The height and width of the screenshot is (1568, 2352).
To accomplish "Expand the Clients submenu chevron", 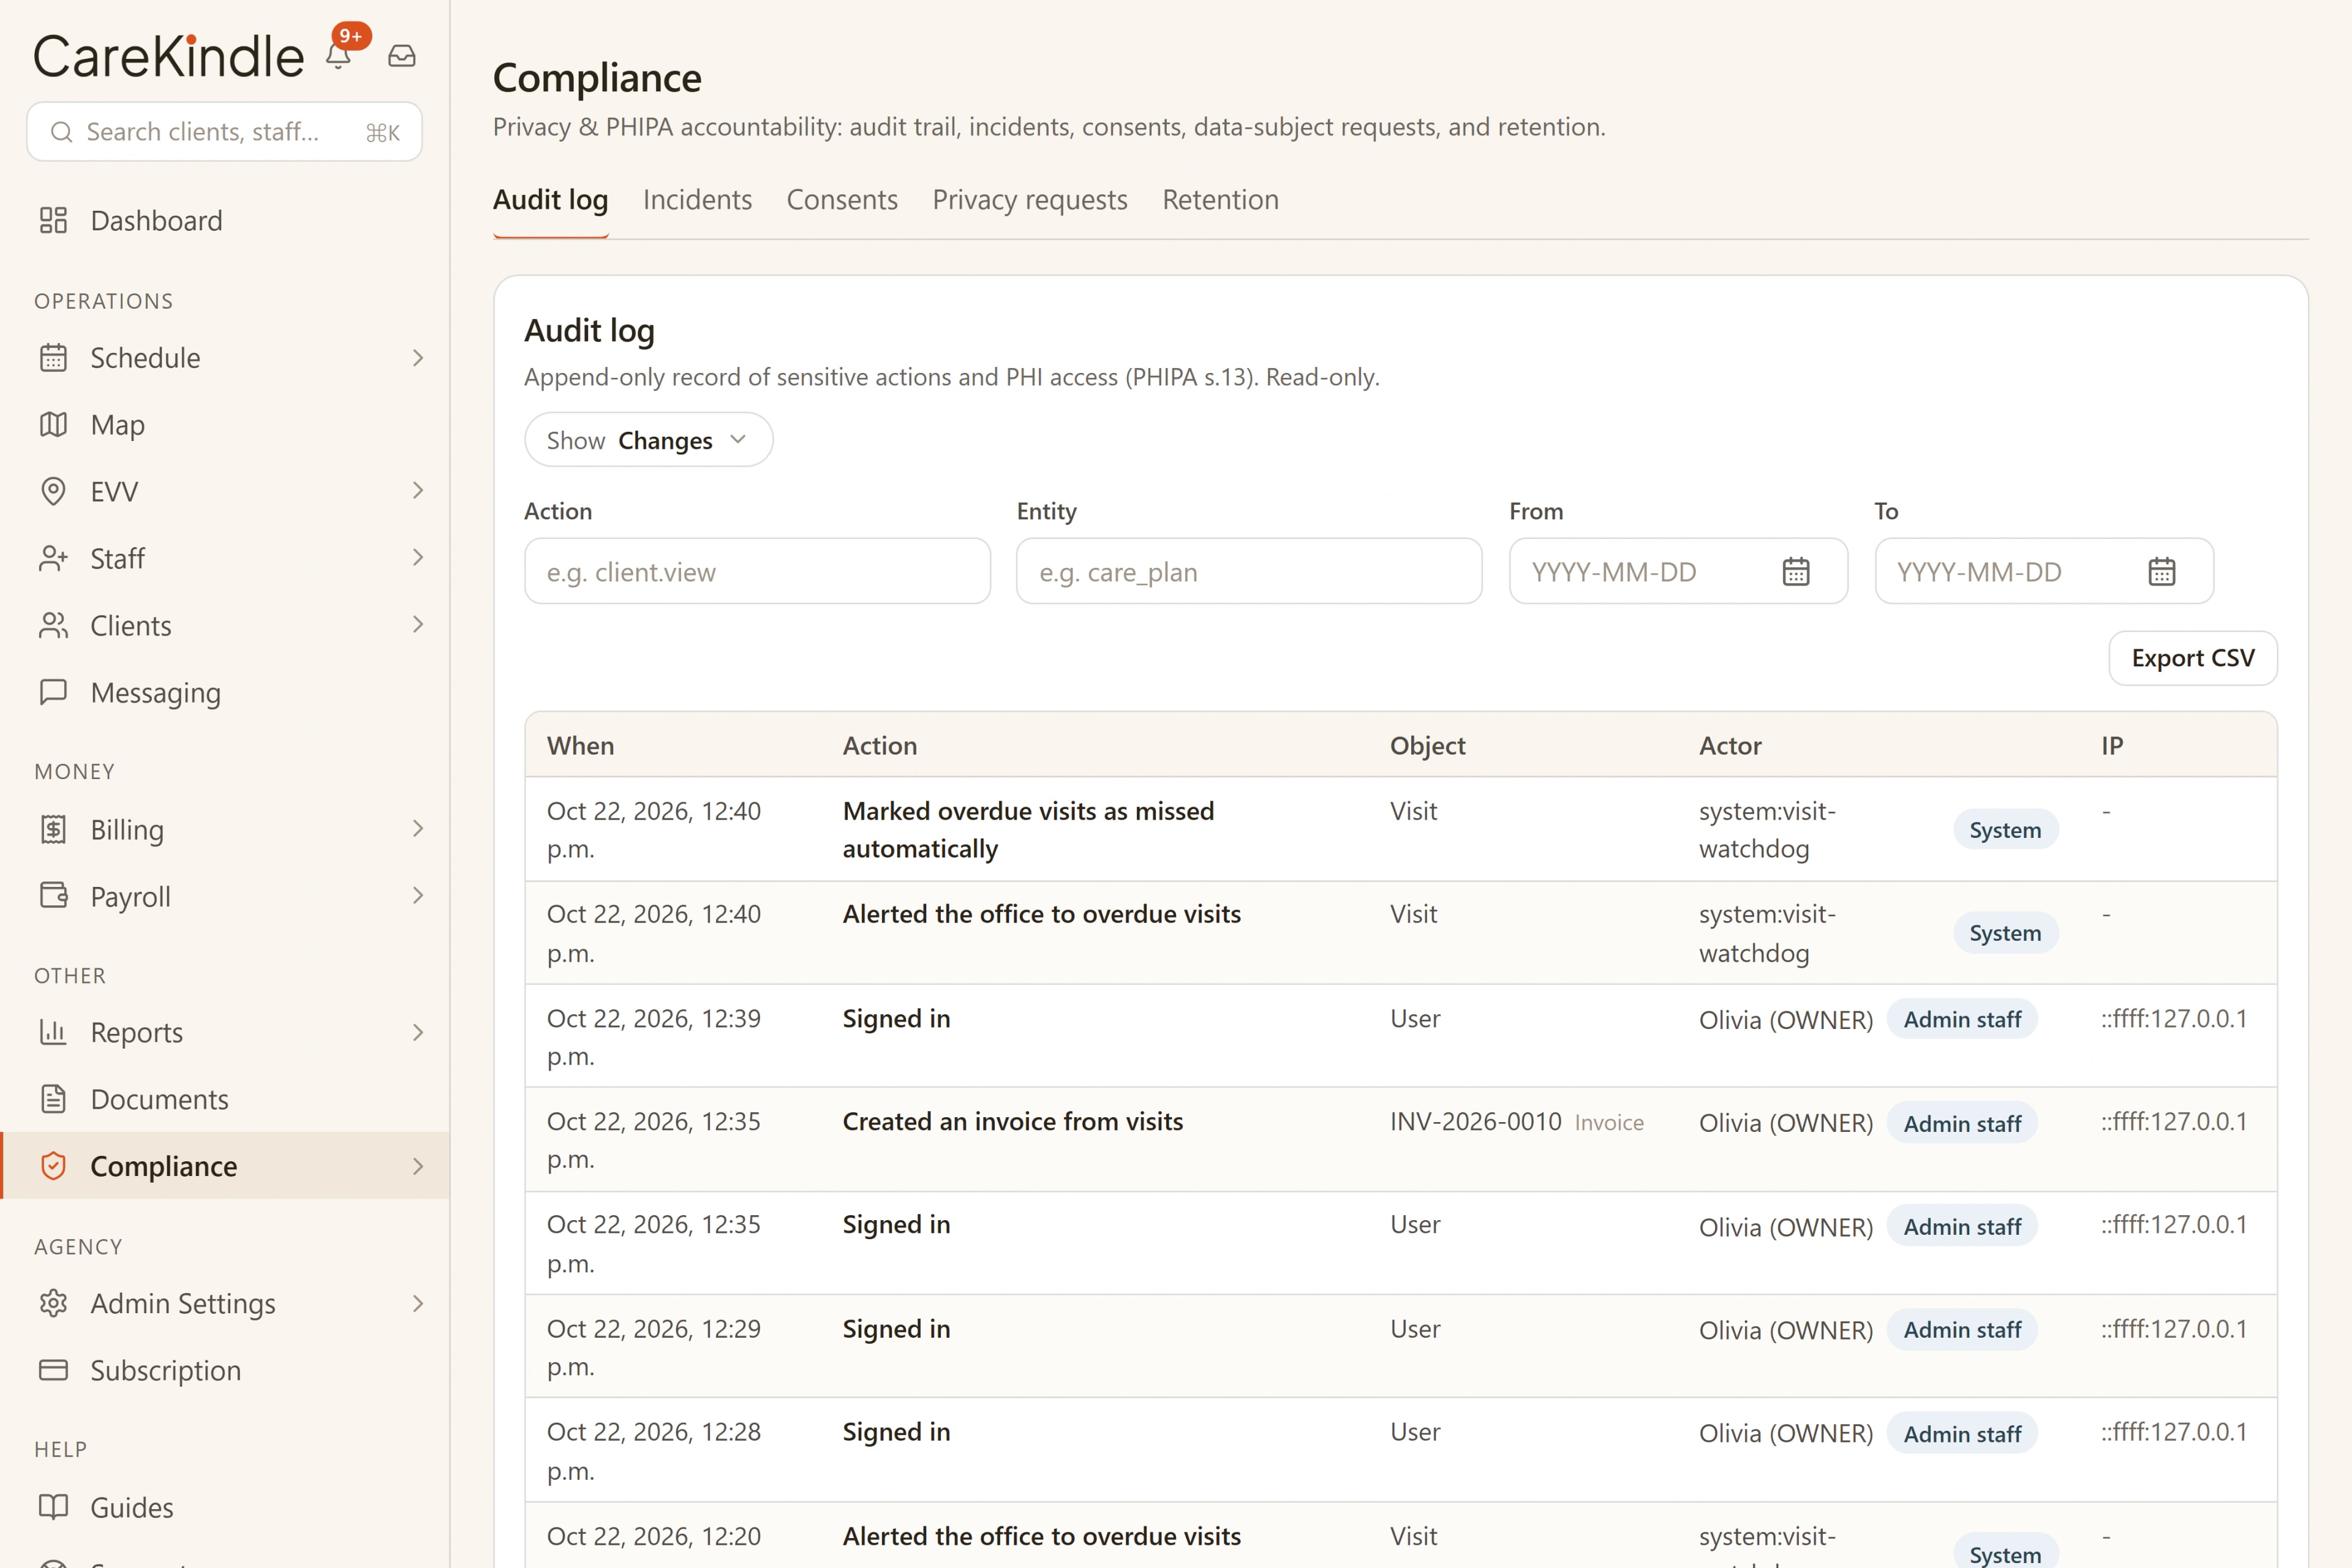I will (418, 624).
